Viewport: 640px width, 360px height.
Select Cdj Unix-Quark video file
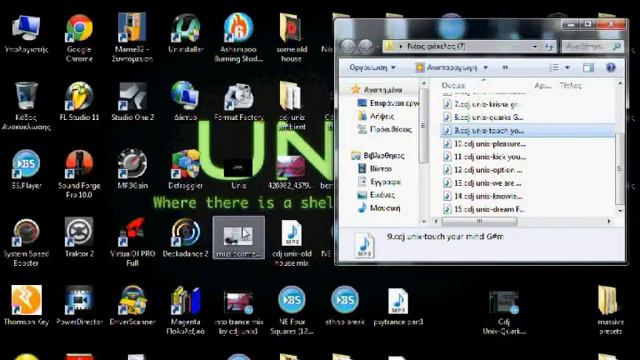[504, 312]
